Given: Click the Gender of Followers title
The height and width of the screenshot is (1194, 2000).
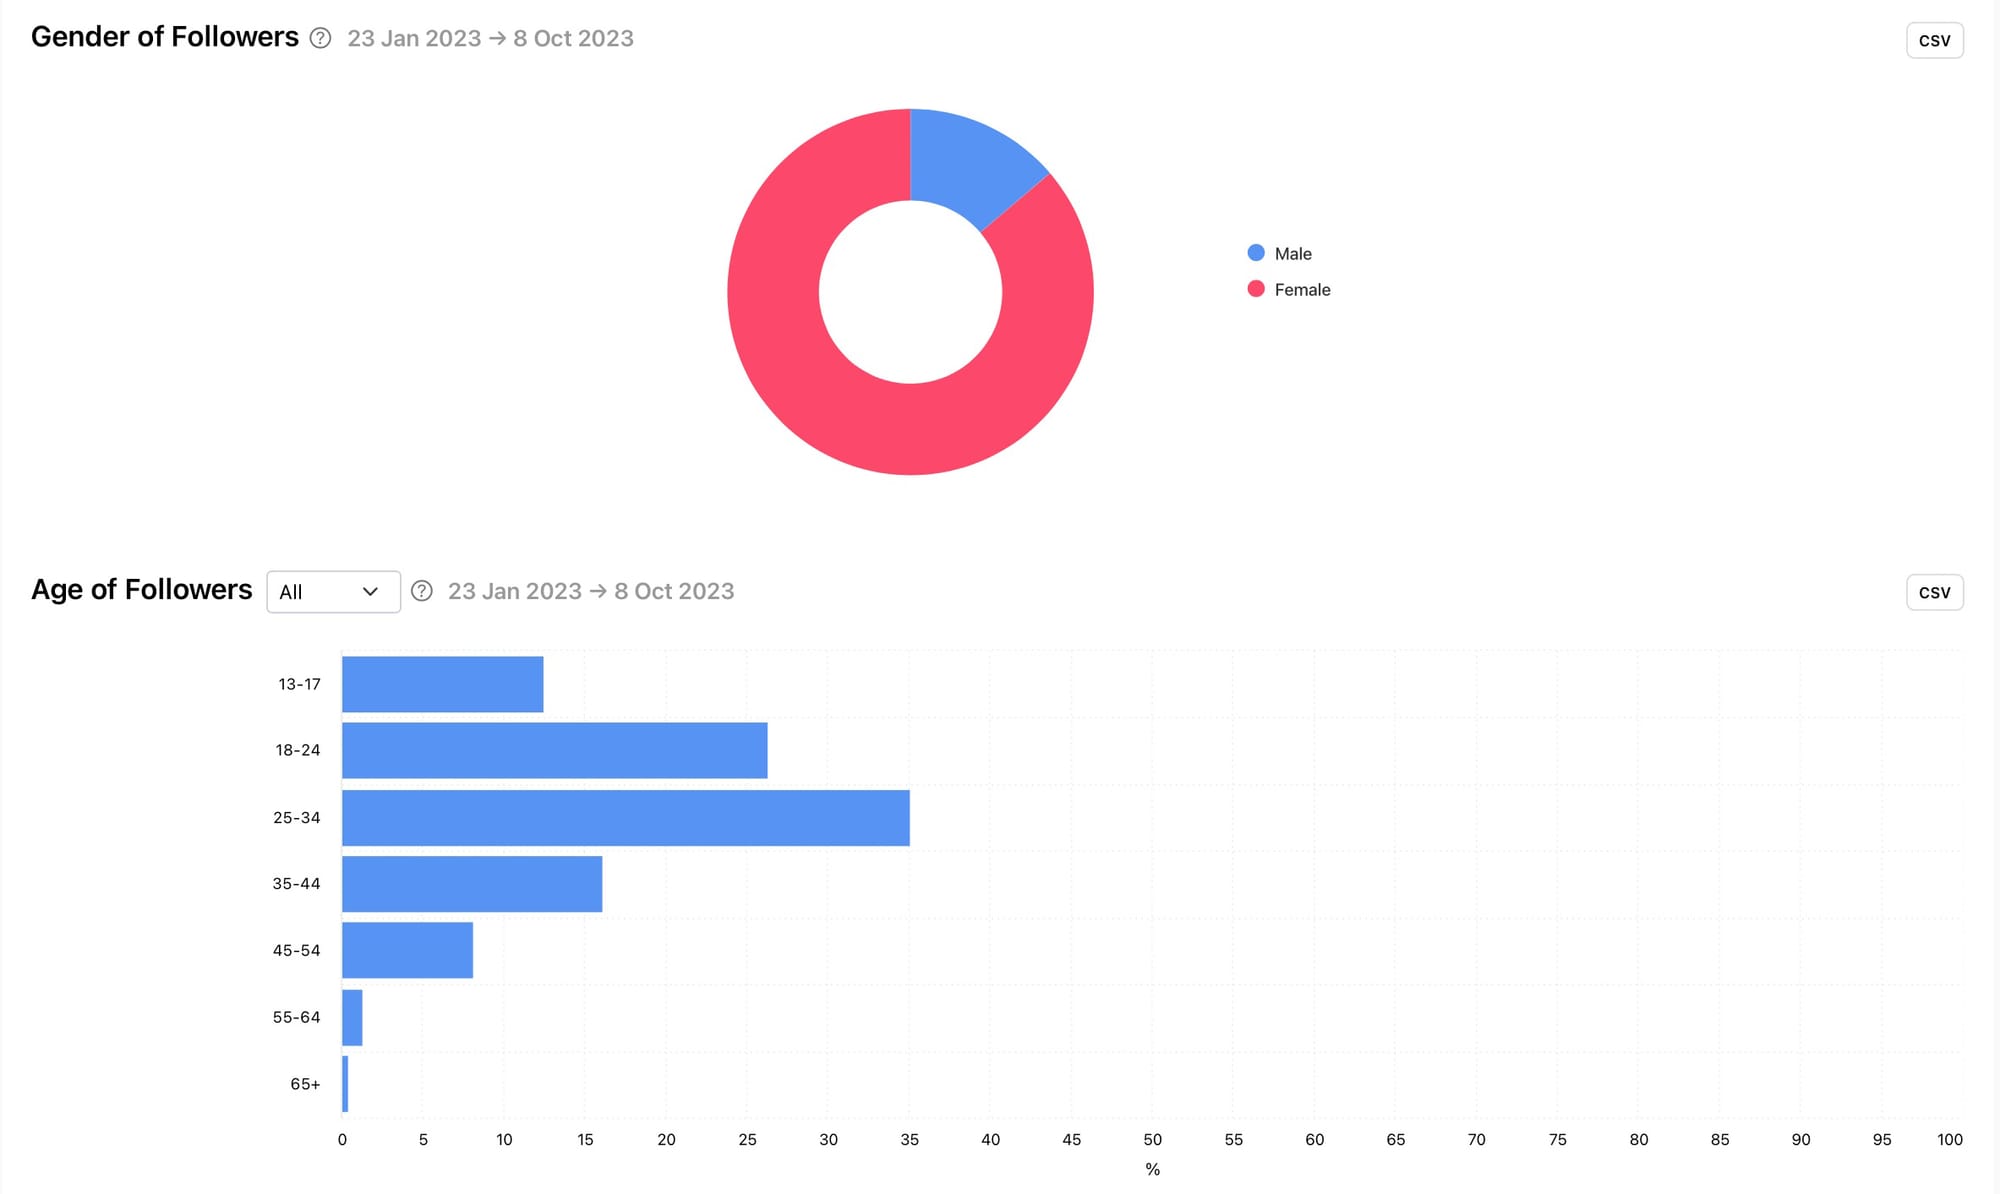Looking at the screenshot, I should click(x=165, y=36).
